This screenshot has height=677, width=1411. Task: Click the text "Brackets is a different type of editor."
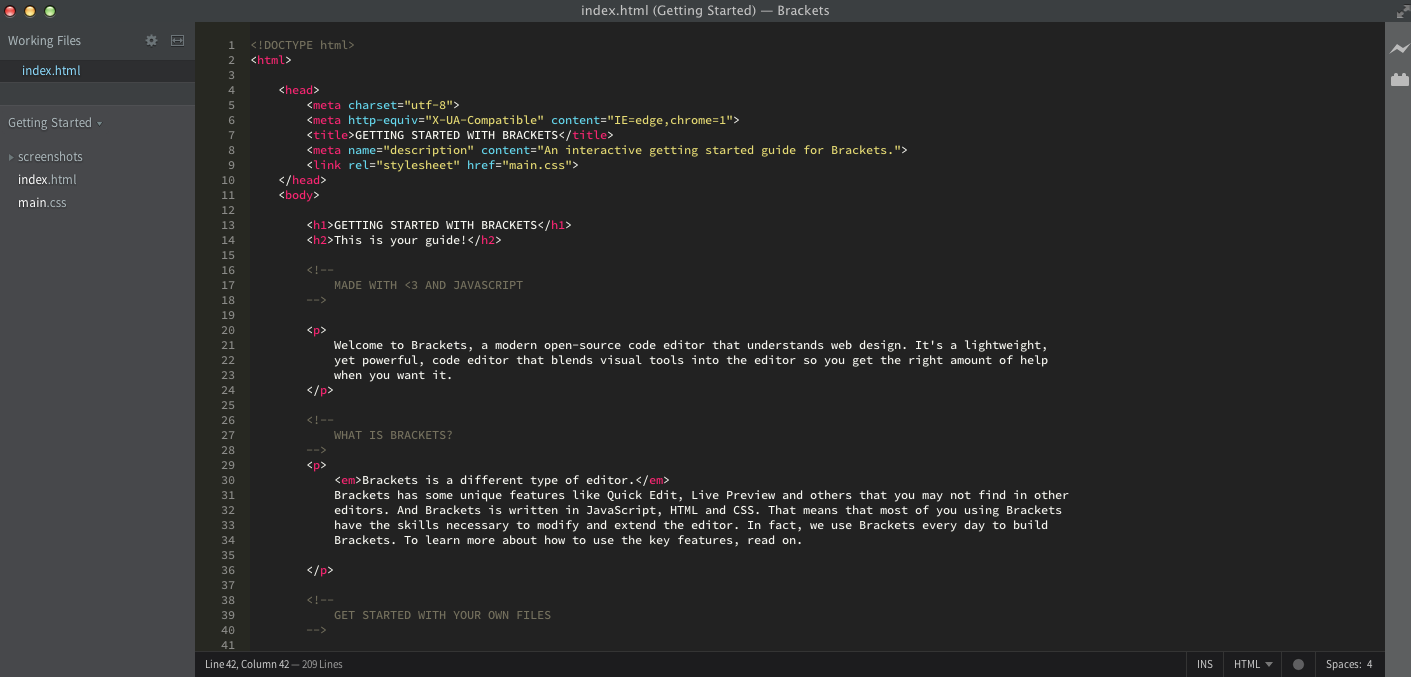click(x=498, y=480)
